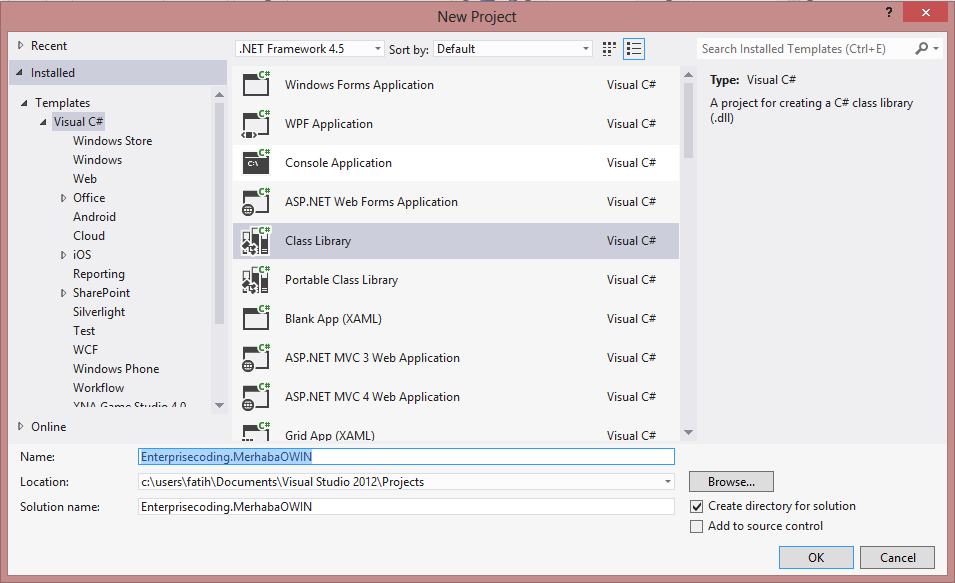Select 'Portable Class Library' template text
This screenshot has height=583, width=955.
[x=341, y=280]
